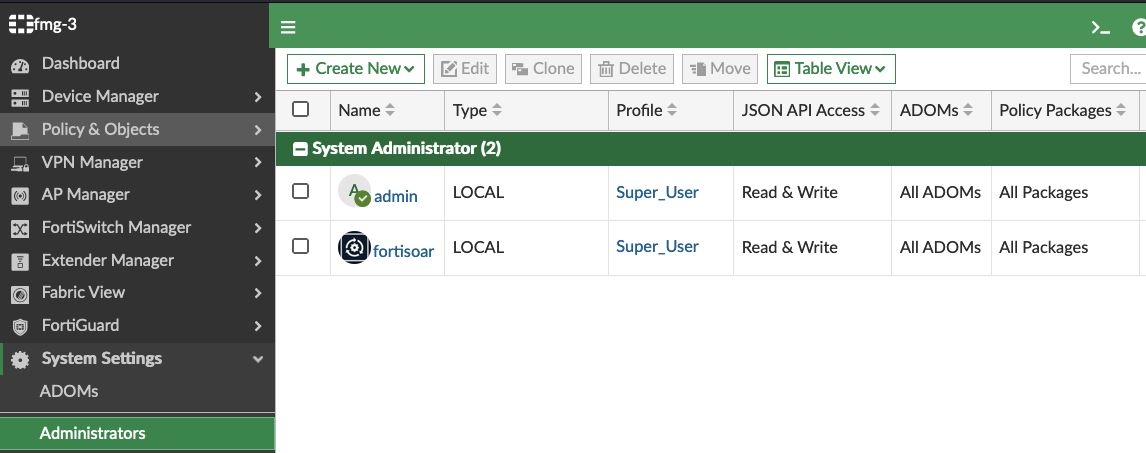Check the admin row checkbox
The image size is (1146, 453).
300,191
